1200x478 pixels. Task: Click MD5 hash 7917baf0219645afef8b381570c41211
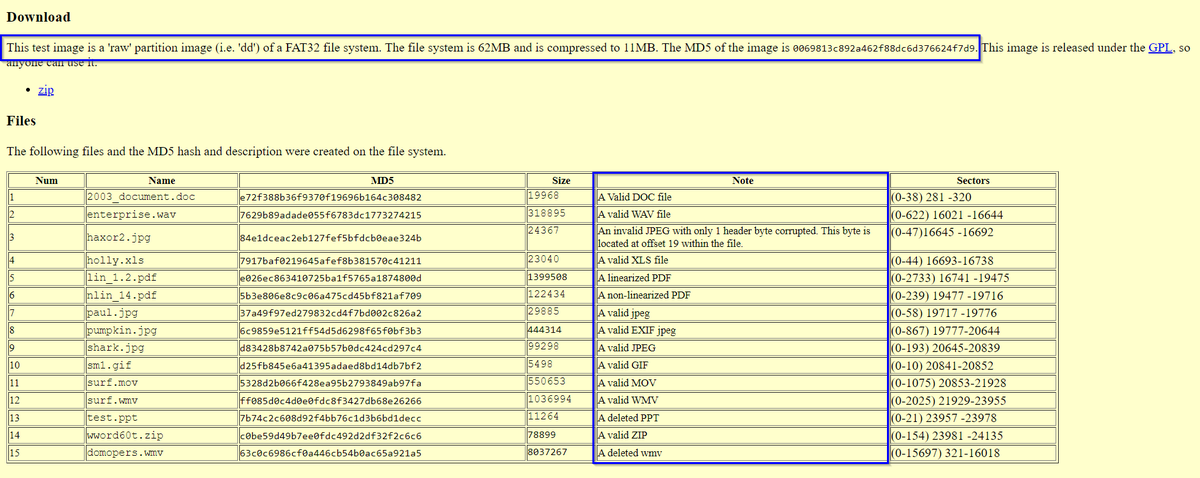(x=331, y=261)
